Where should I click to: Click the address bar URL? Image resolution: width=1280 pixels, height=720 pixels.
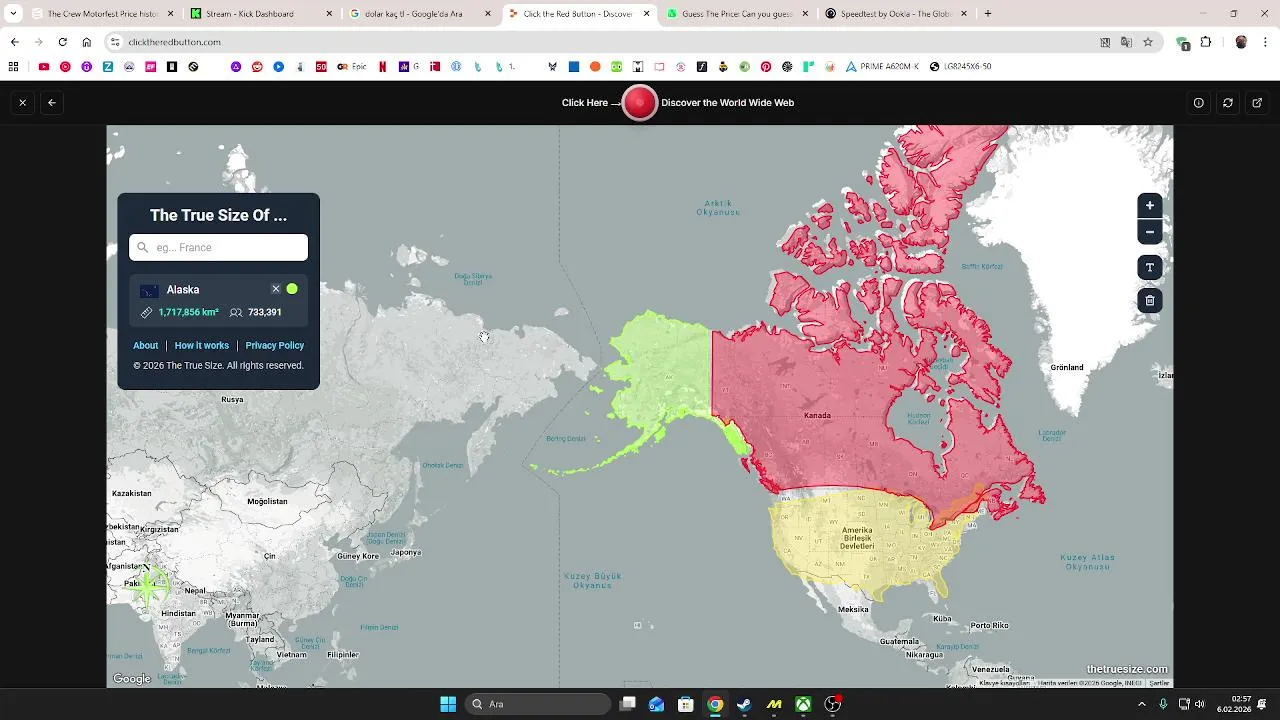pyautogui.click(x=174, y=42)
